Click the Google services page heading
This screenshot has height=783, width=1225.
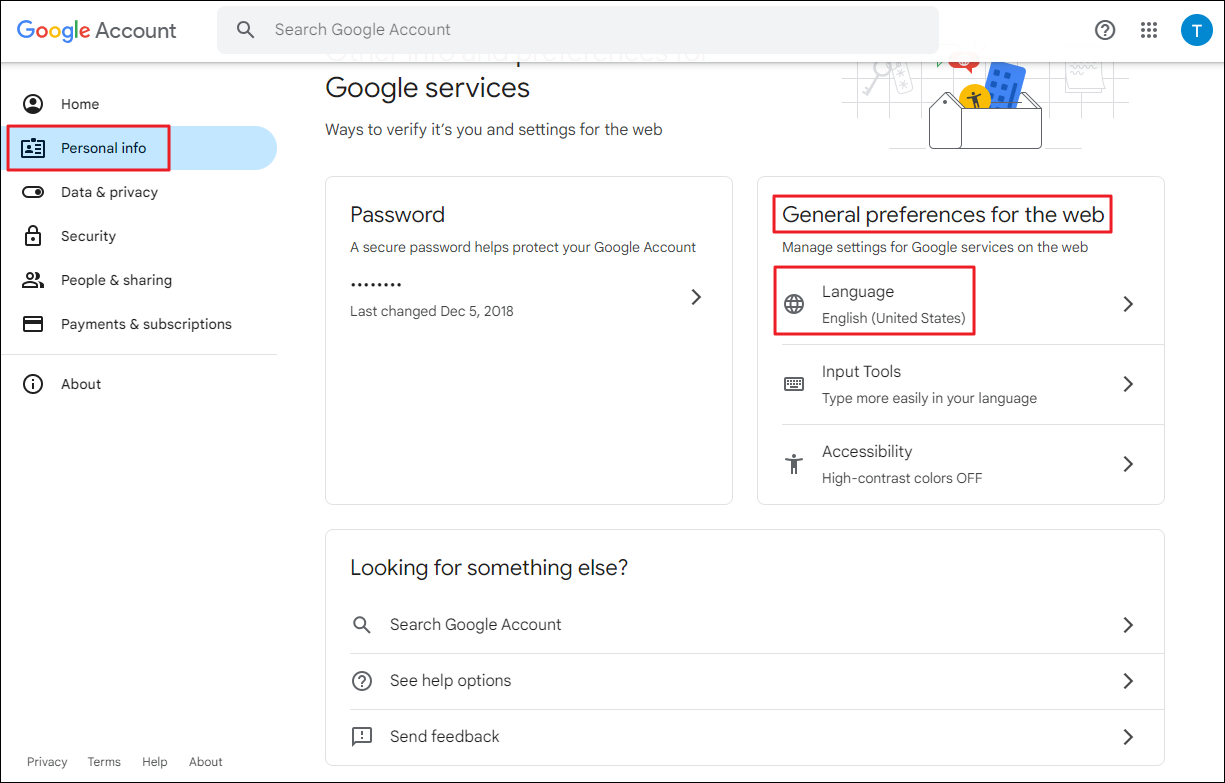point(428,88)
